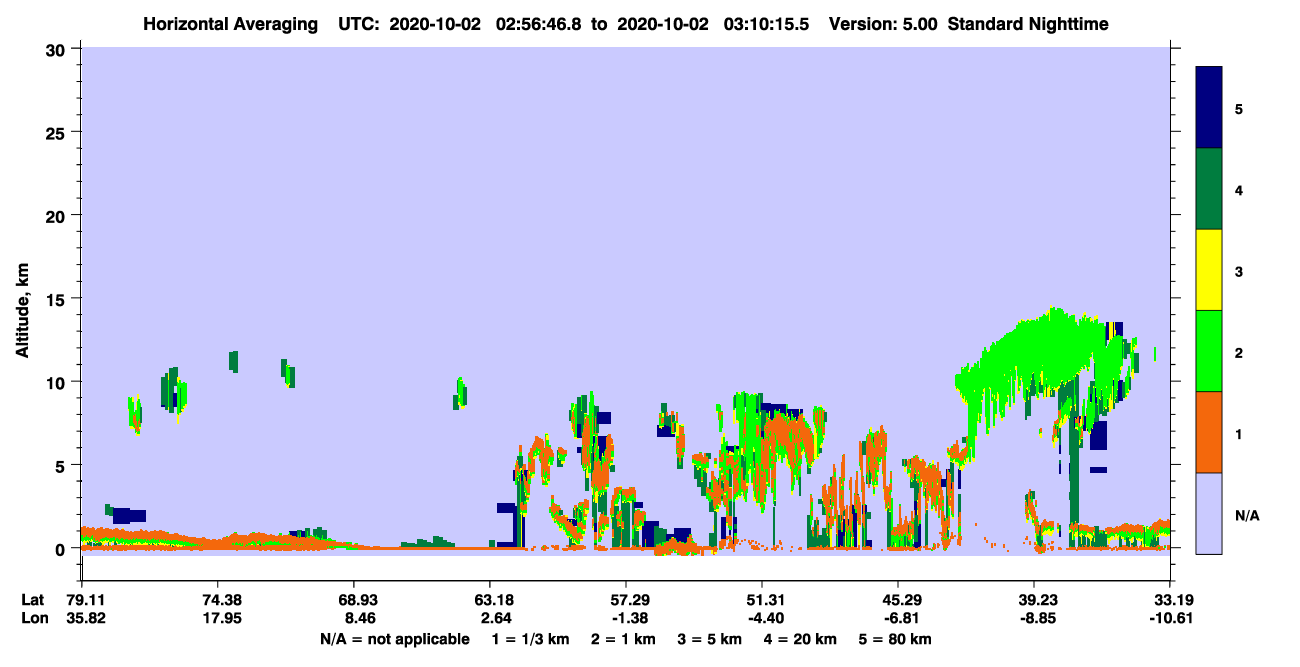Click the 'Standard Nighttime' label
The width and height of the screenshot is (1300, 667).
(1027, 23)
